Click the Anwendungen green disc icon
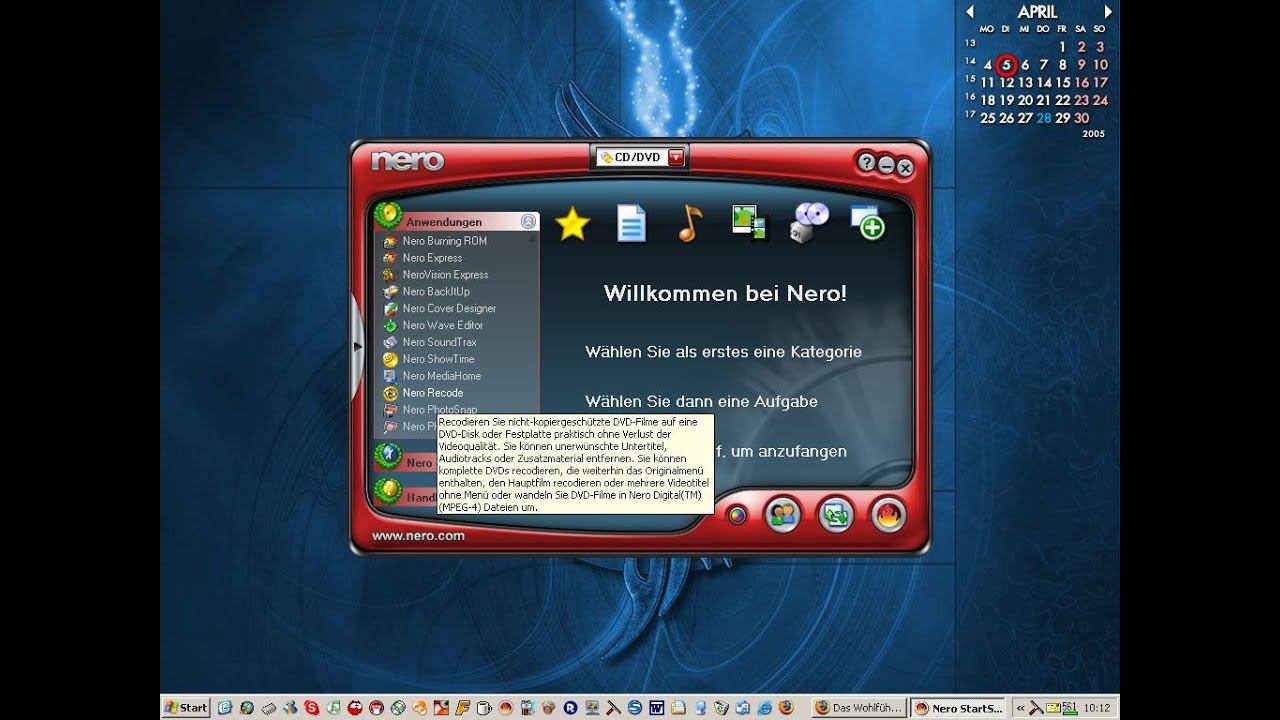The height and width of the screenshot is (720, 1280). point(388,215)
